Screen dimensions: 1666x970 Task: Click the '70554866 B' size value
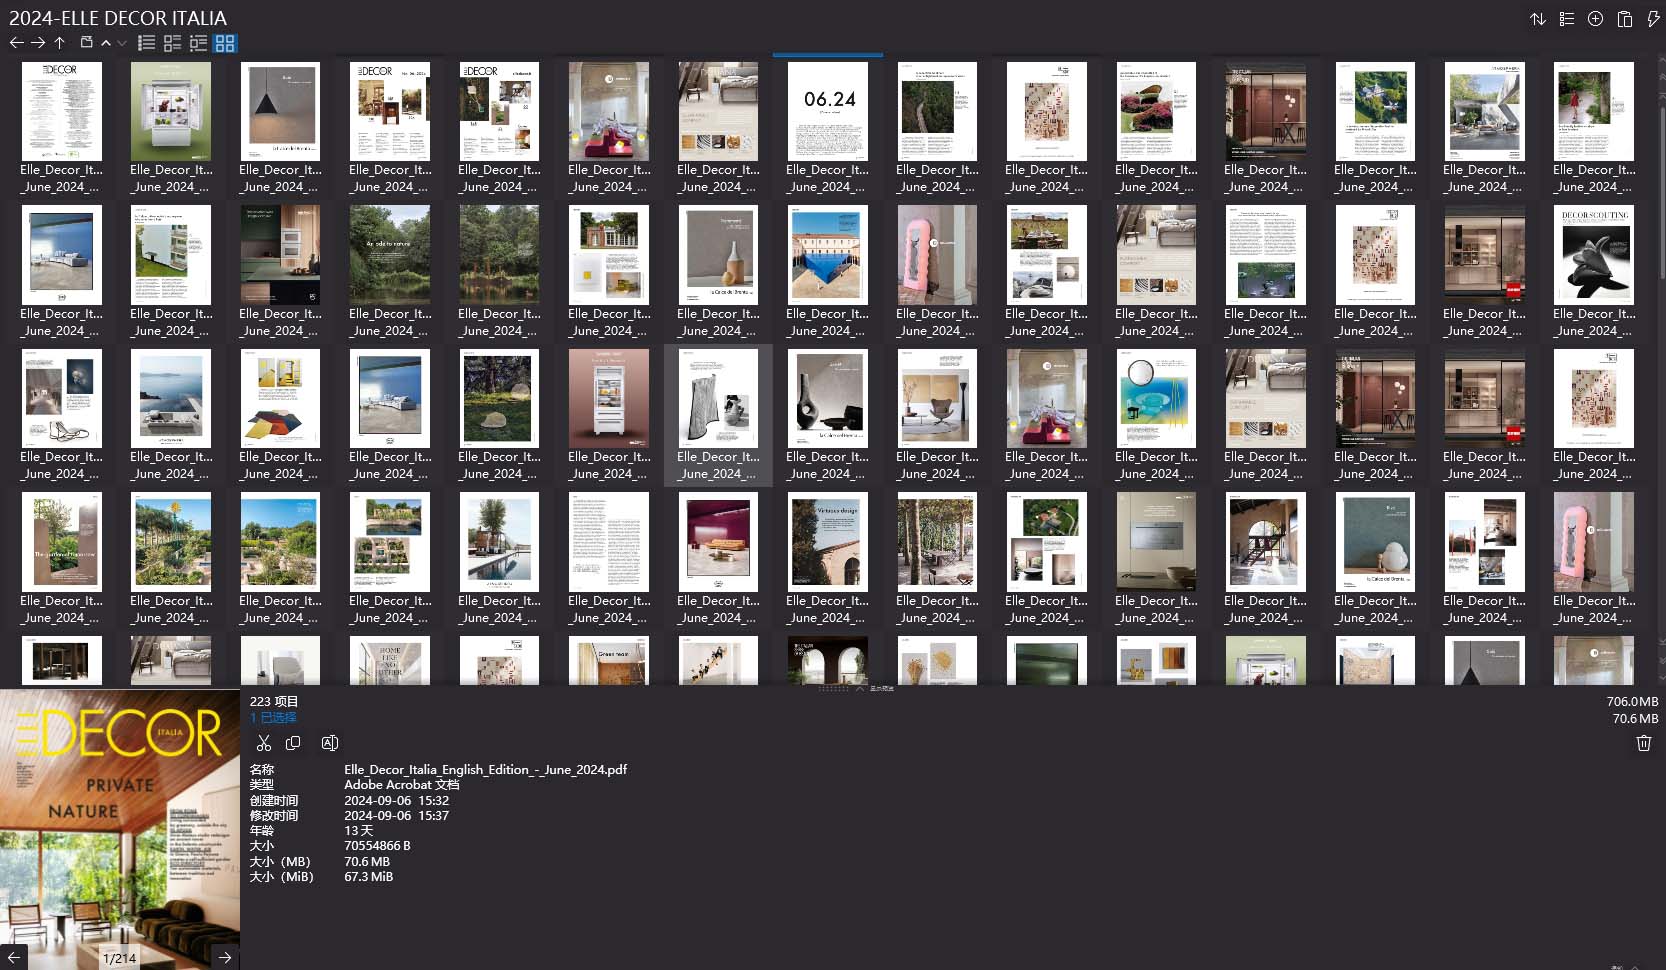point(377,845)
